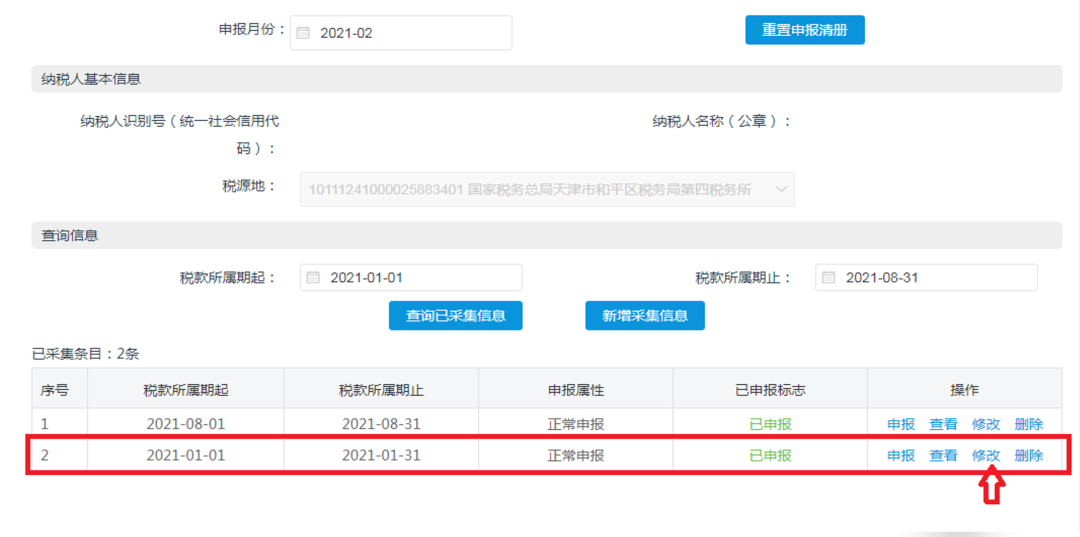Click cell 2021-01-31 in row 2
The image size is (1080, 537).
pyautogui.click(x=381, y=455)
